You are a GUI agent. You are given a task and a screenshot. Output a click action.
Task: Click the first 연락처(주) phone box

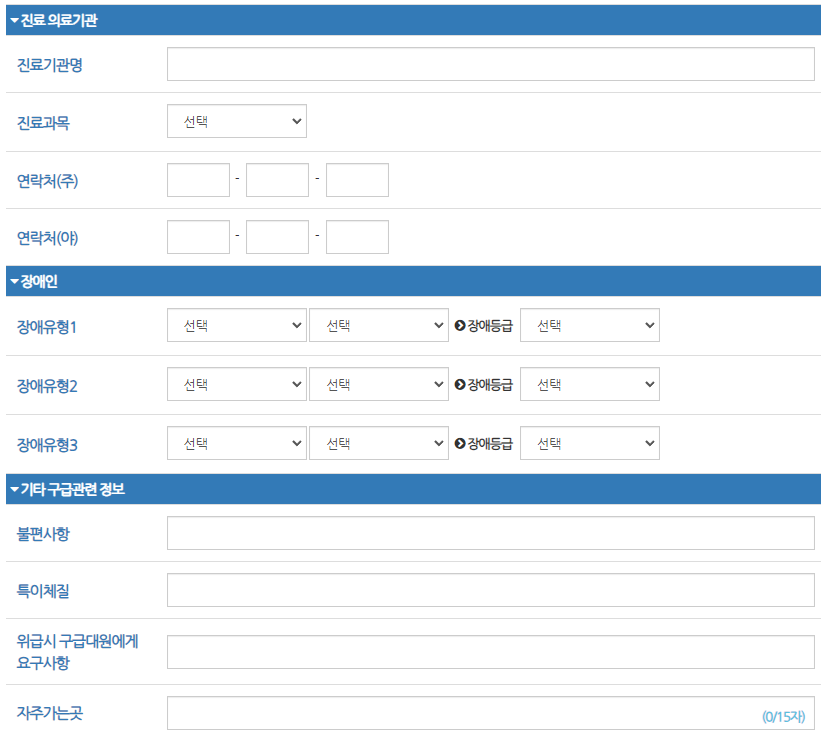(198, 180)
